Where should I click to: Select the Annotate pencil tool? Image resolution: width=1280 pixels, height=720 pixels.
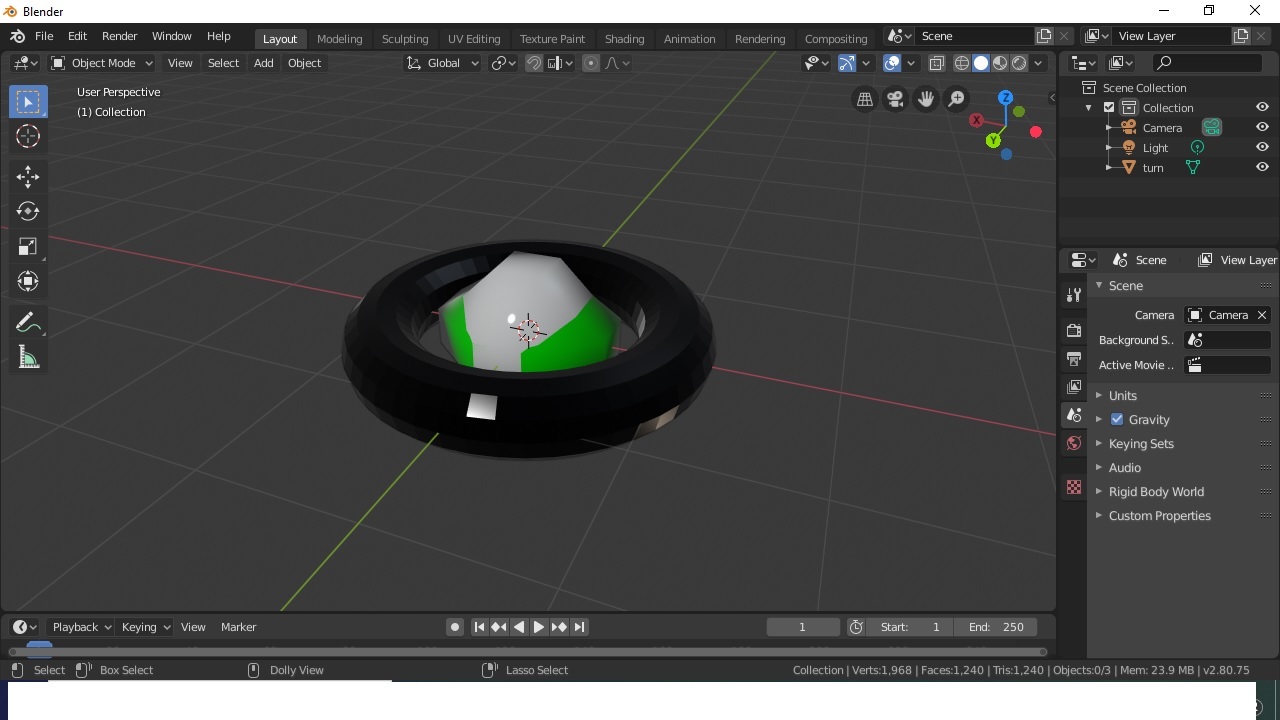(28, 322)
